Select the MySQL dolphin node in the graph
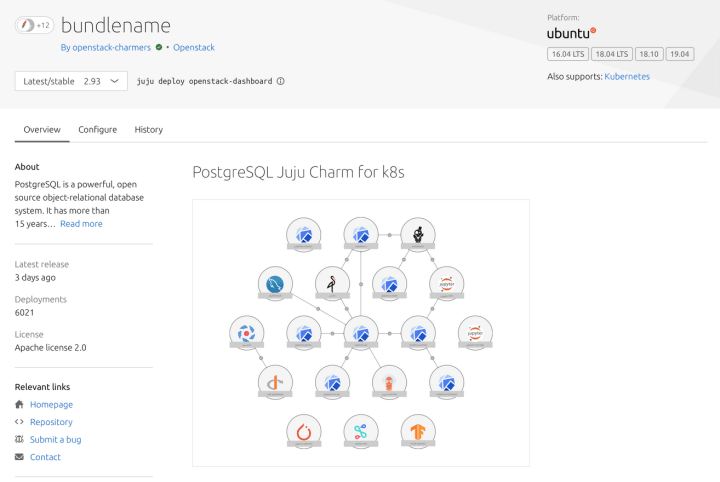Image resolution: width=720 pixels, height=482 pixels. click(x=275, y=283)
